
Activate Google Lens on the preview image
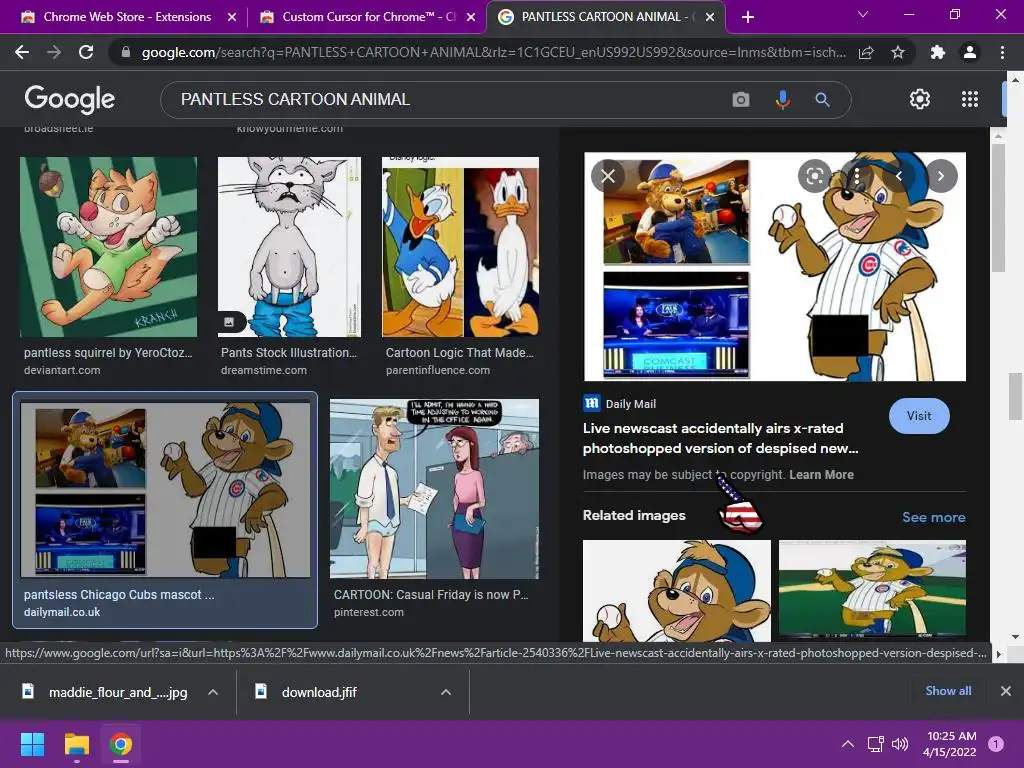(814, 176)
